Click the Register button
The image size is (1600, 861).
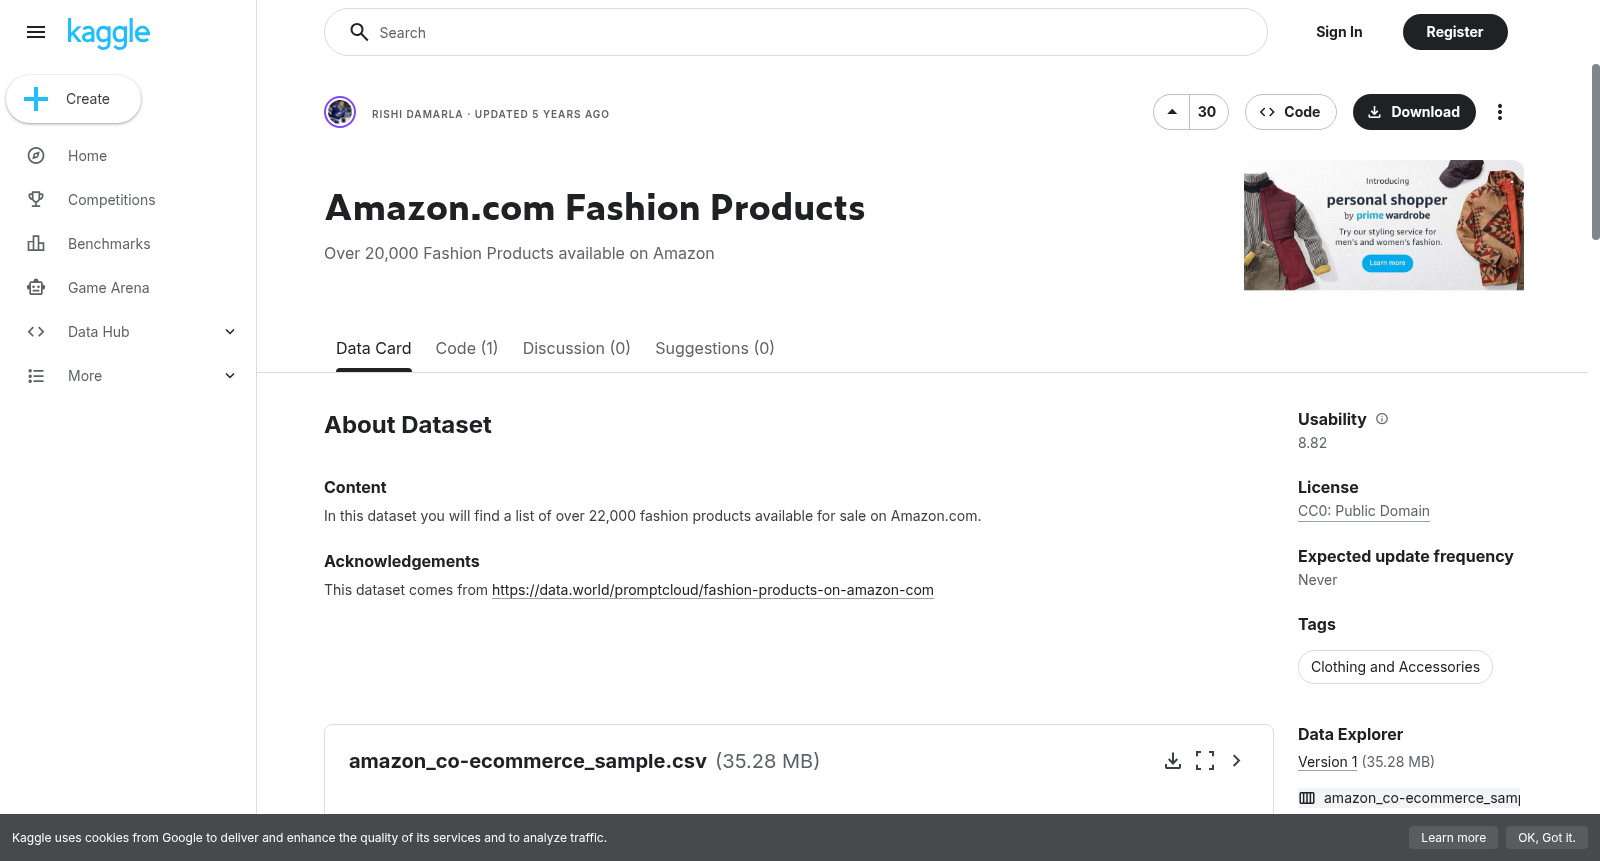point(1455,32)
